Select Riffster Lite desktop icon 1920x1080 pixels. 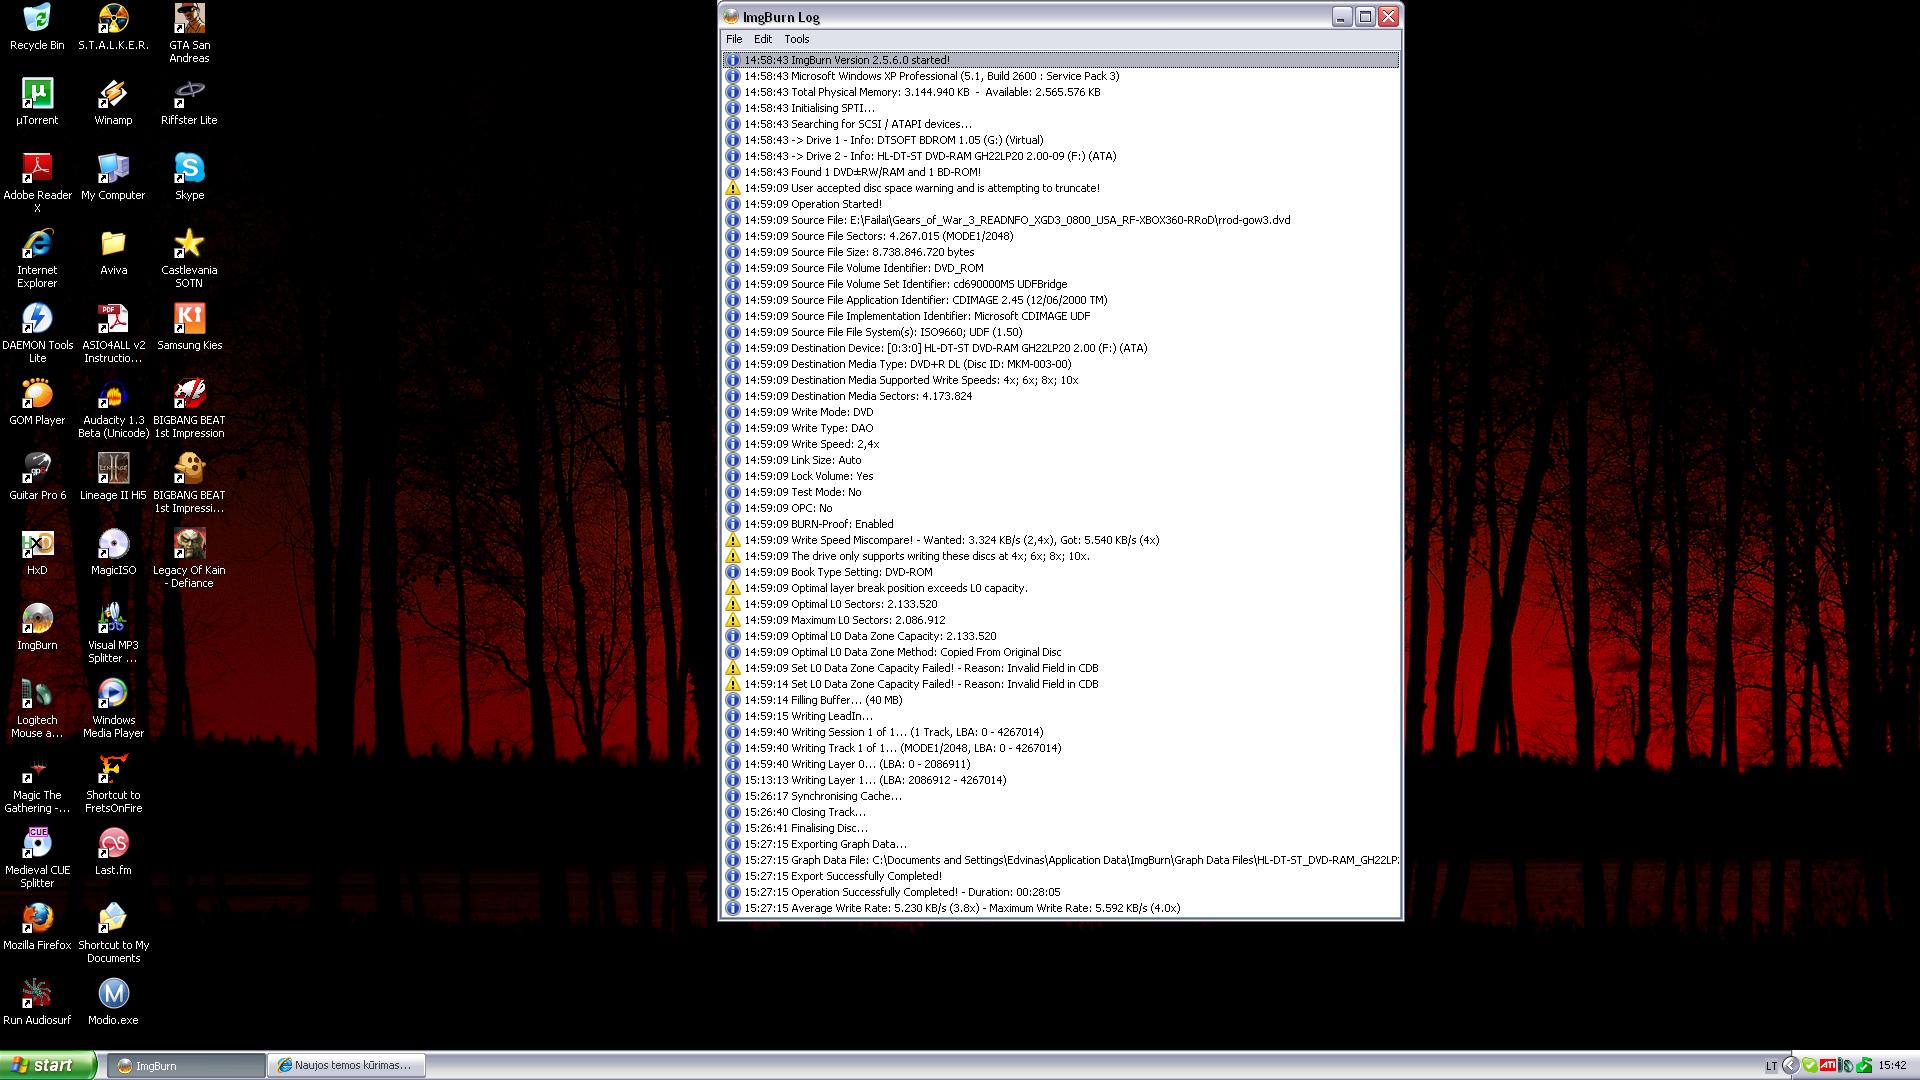coord(189,102)
